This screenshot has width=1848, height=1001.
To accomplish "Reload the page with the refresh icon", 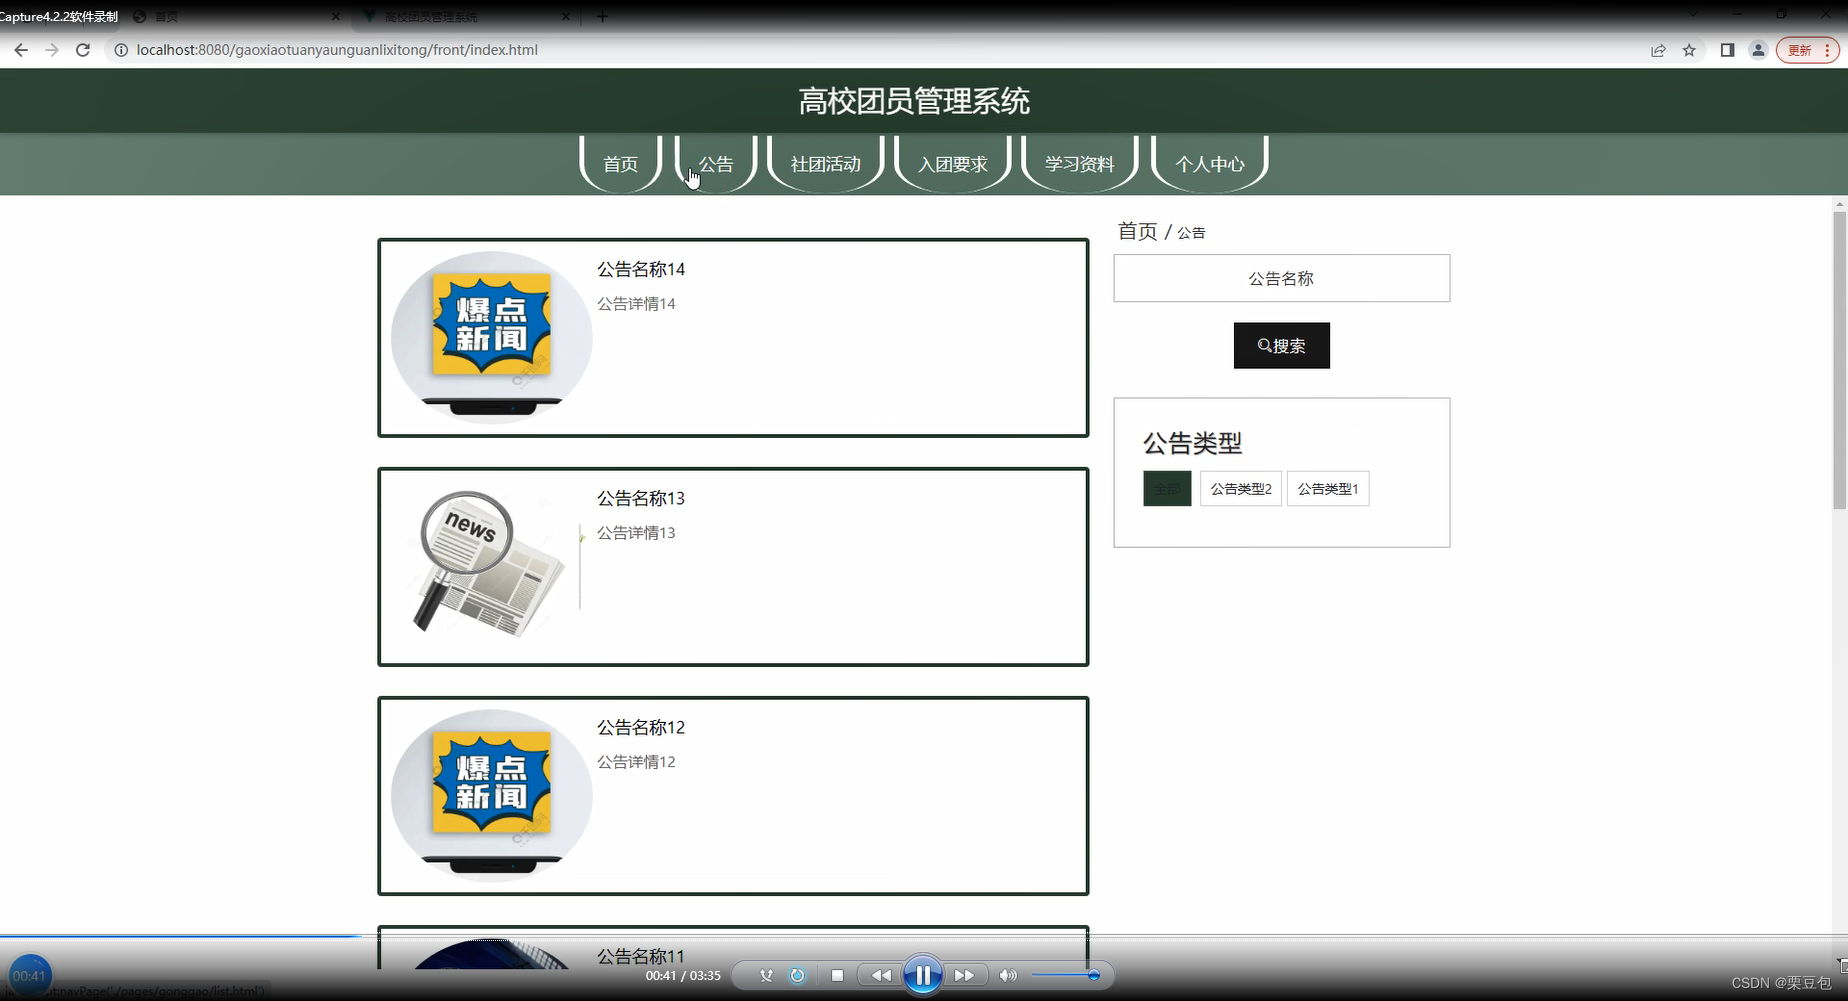I will click(83, 50).
